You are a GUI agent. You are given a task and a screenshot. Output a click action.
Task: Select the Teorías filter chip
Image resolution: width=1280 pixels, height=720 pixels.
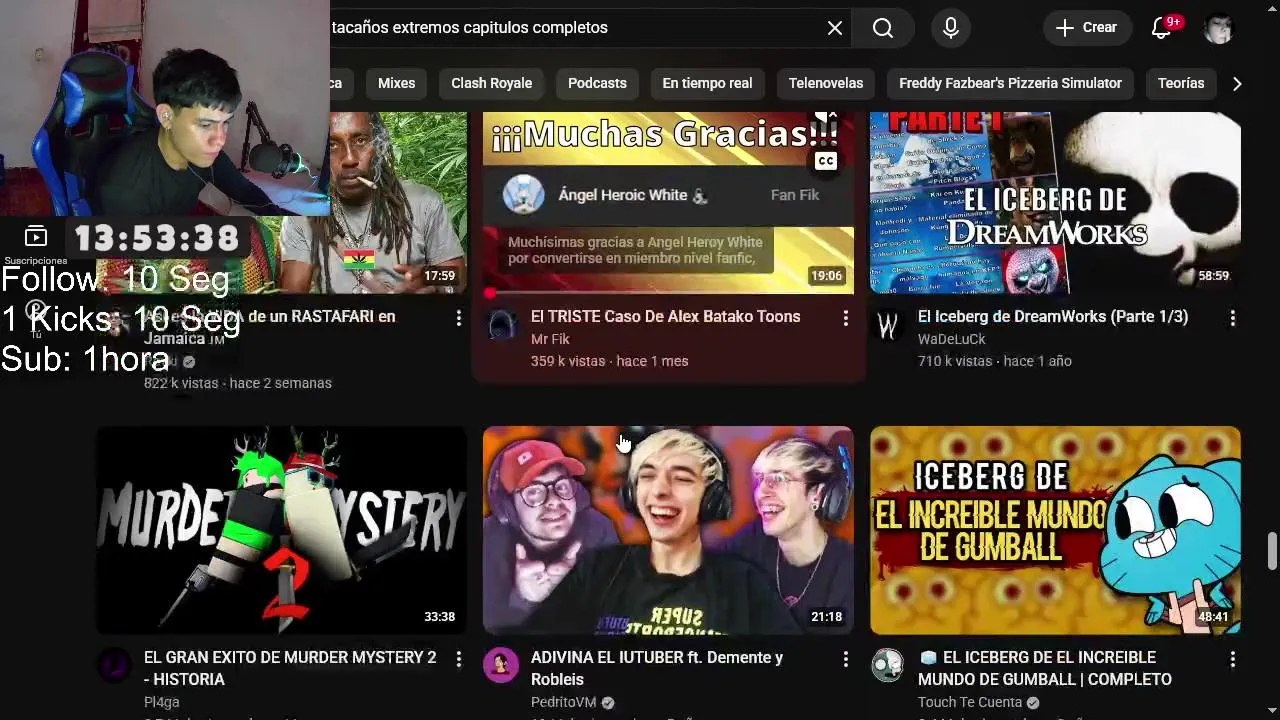pyautogui.click(x=1181, y=83)
